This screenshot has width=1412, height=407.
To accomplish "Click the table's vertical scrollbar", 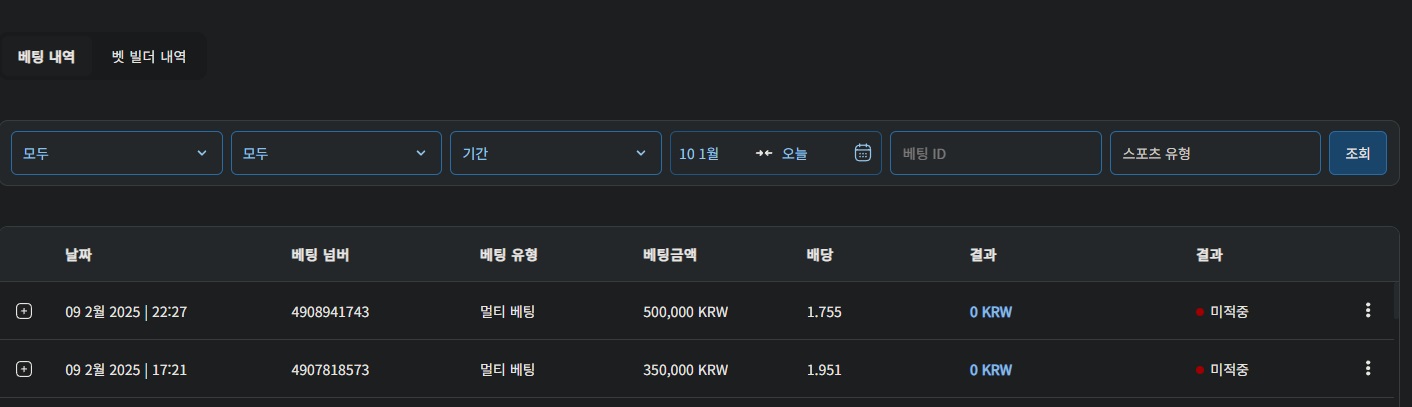I will [x=1397, y=300].
